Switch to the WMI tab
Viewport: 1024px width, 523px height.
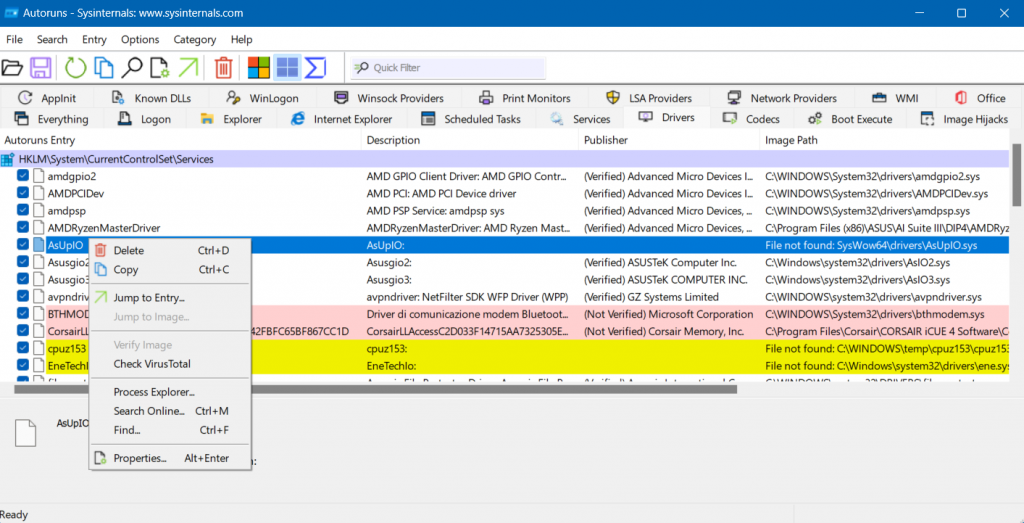click(x=895, y=98)
